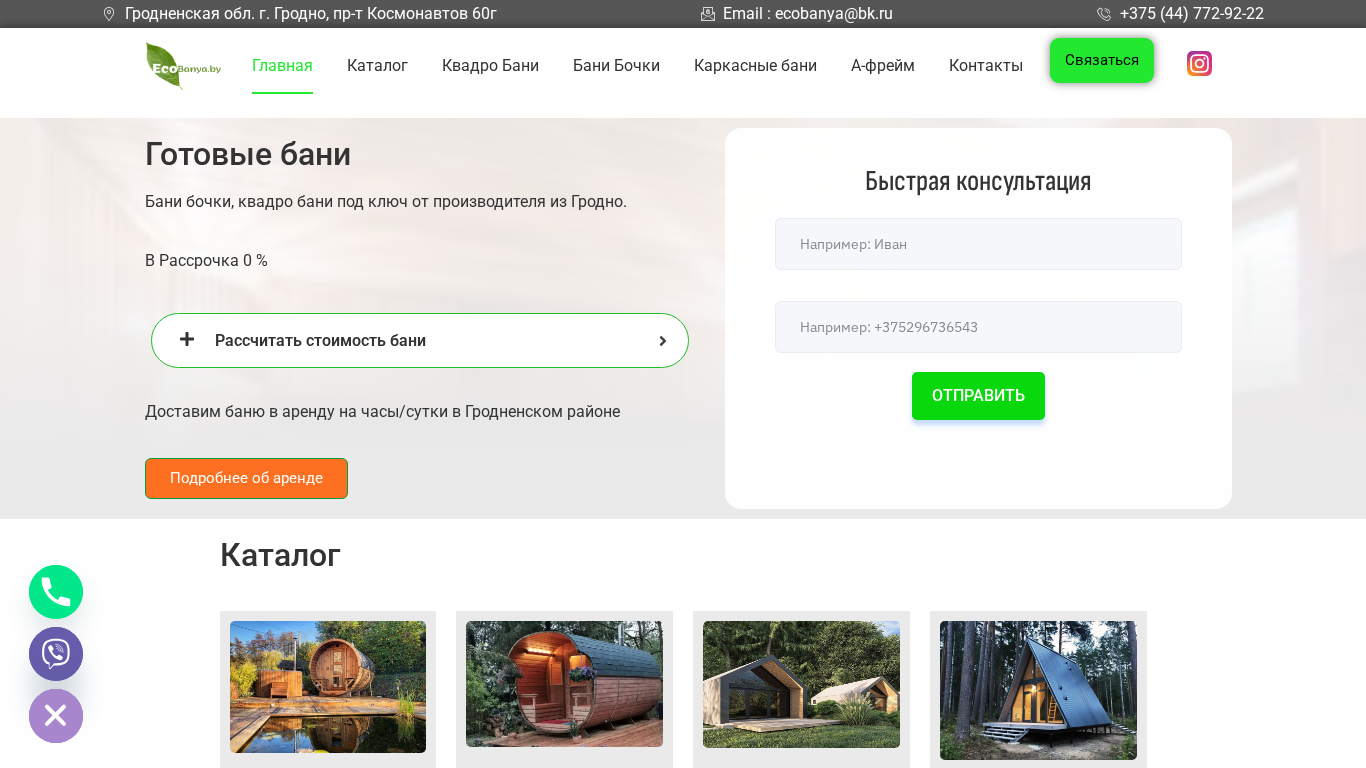
Task: Click the 'Готовые бани' heading
Action: coord(248,154)
